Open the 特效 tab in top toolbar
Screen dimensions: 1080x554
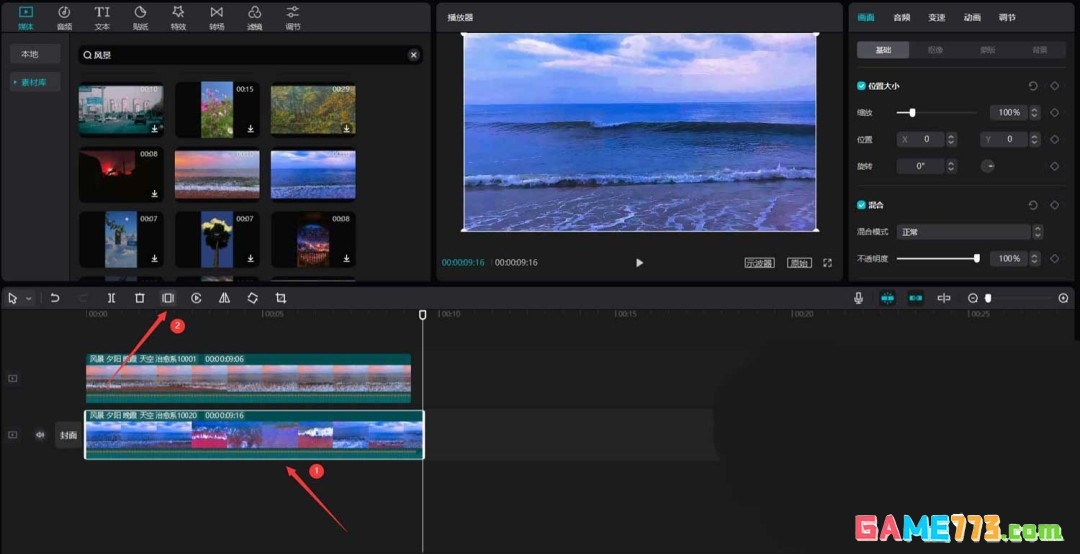coord(178,17)
